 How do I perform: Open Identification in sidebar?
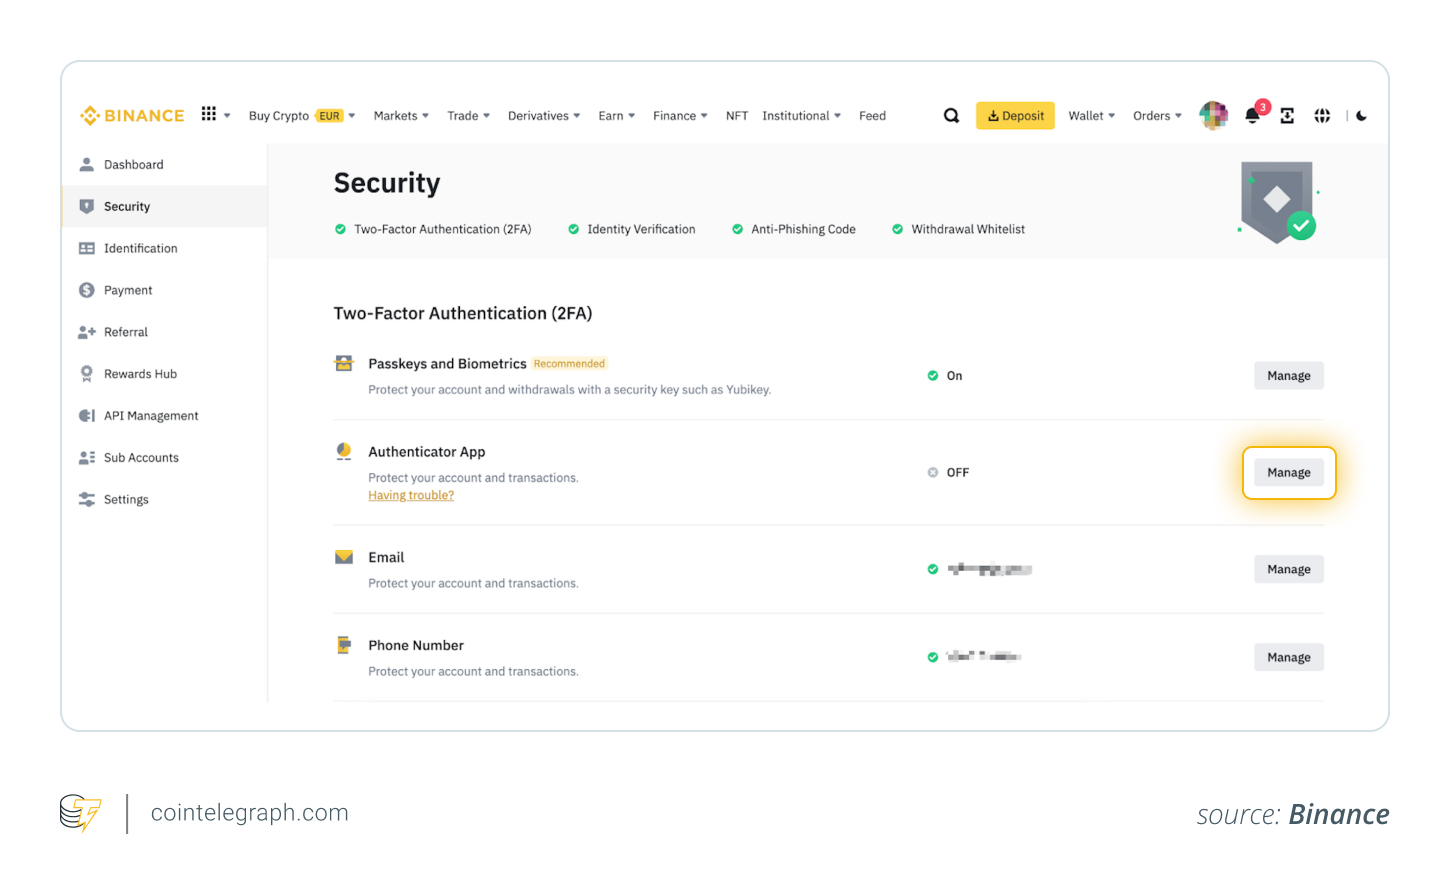tap(164, 248)
